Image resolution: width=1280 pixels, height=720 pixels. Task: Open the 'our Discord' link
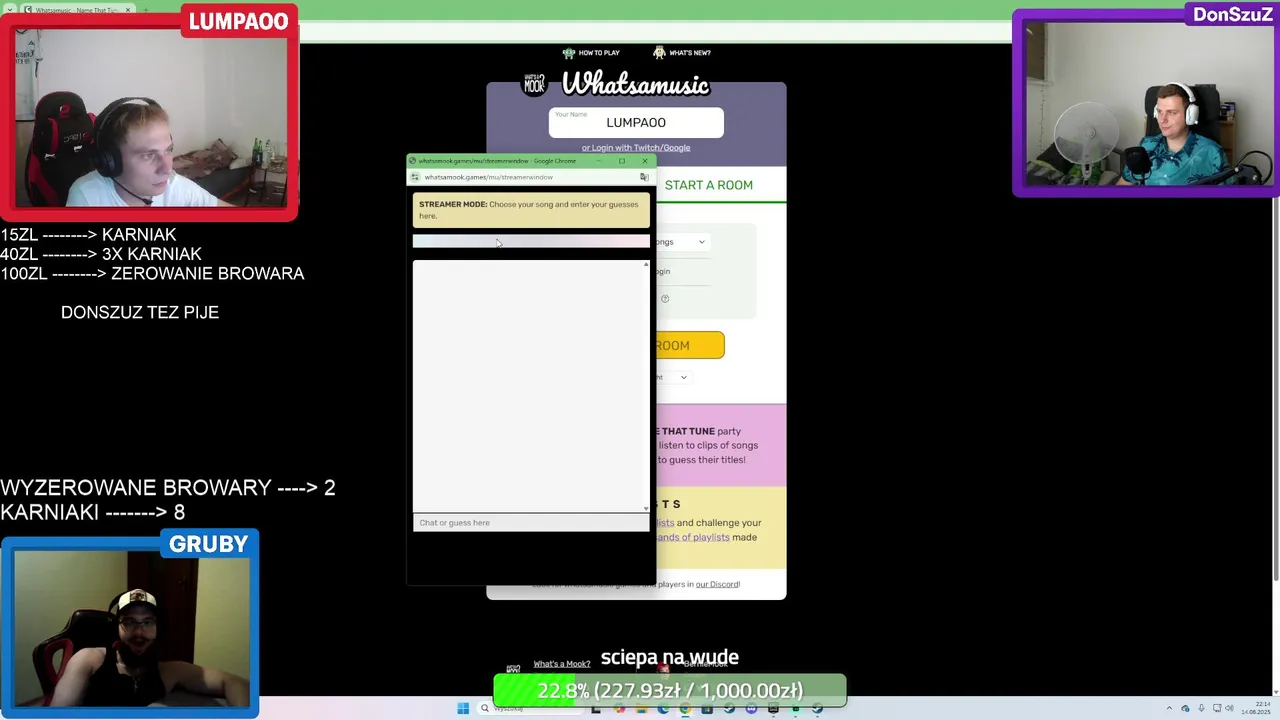pyautogui.click(x=717, y=584)
